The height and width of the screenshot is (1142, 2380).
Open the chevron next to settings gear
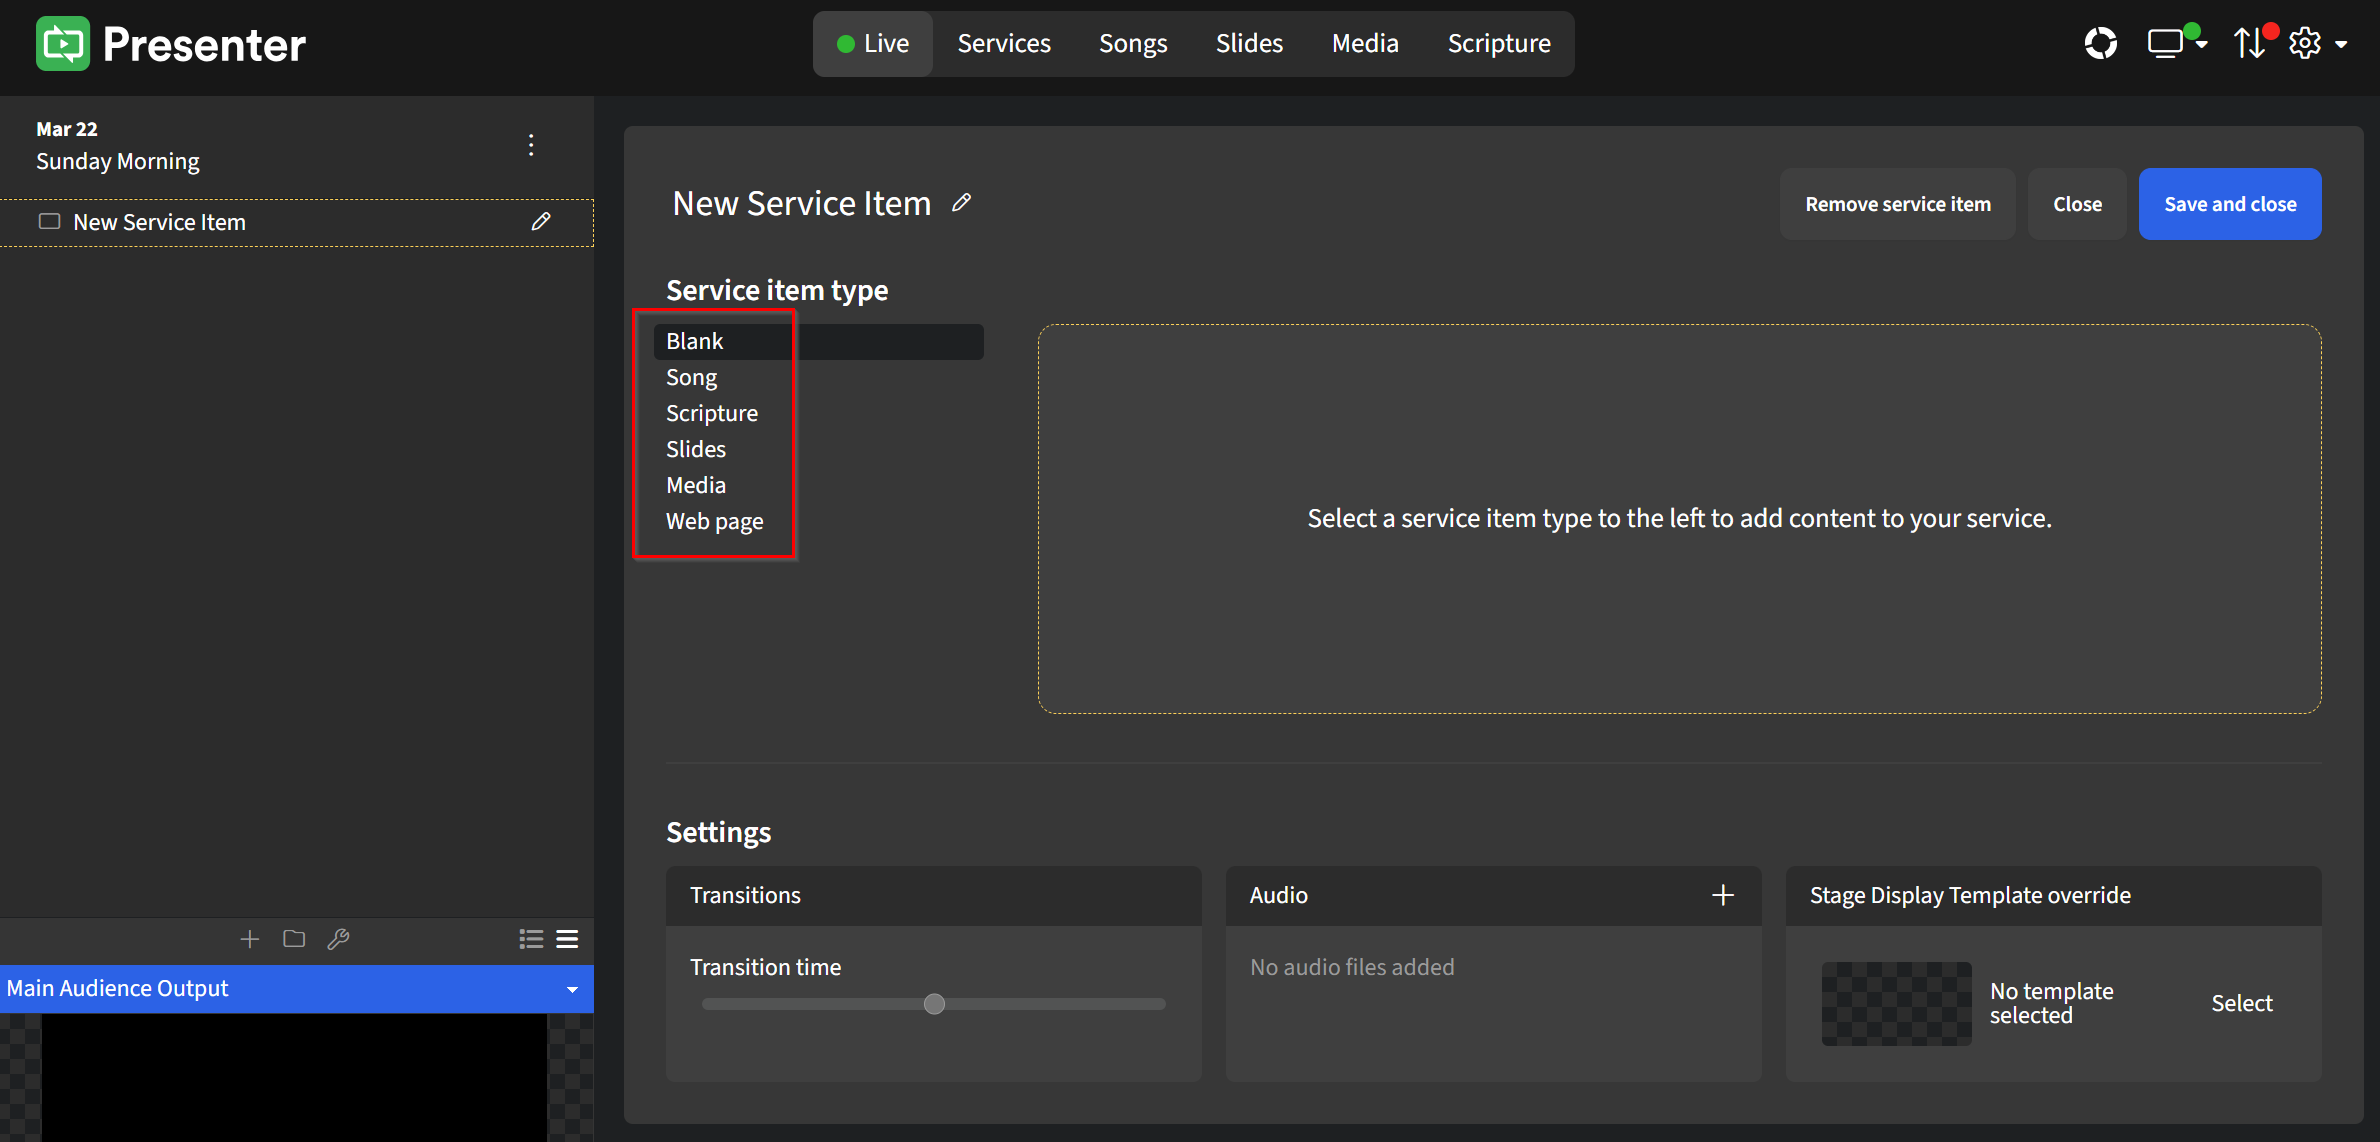2341,43
